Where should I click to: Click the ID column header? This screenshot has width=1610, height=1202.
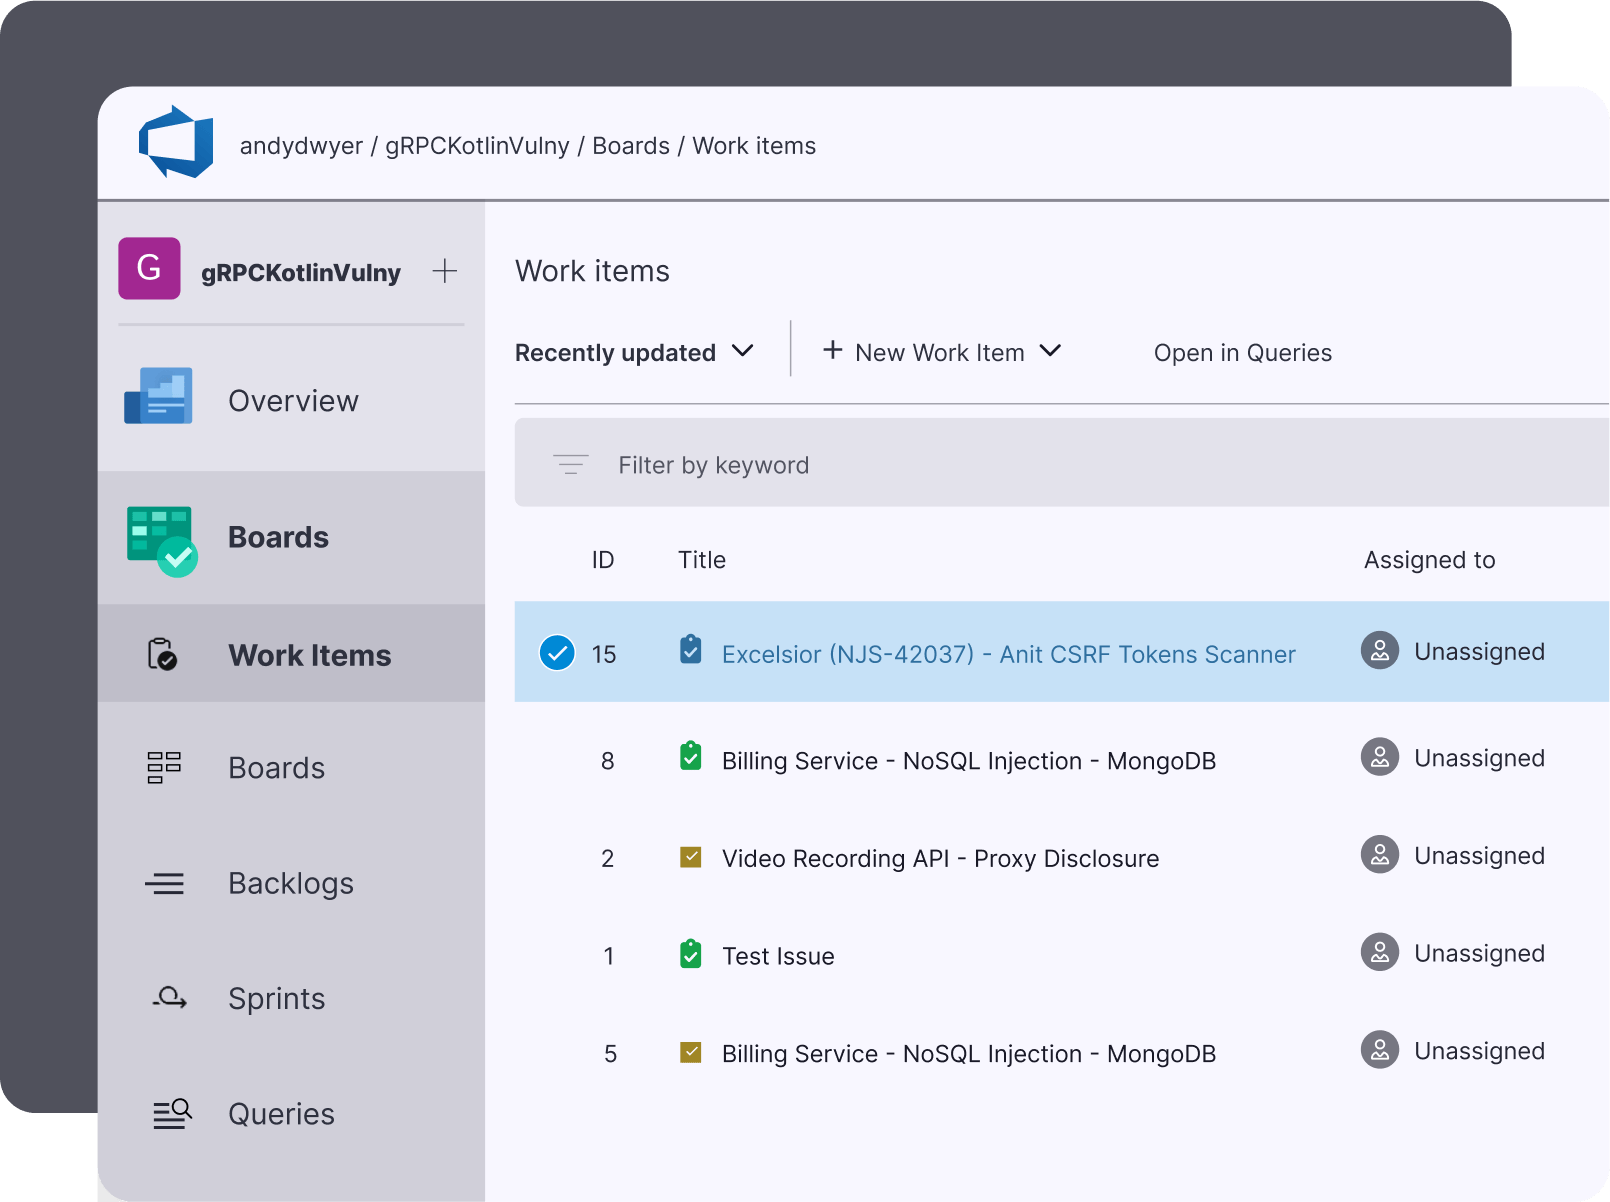click(602, 560)
